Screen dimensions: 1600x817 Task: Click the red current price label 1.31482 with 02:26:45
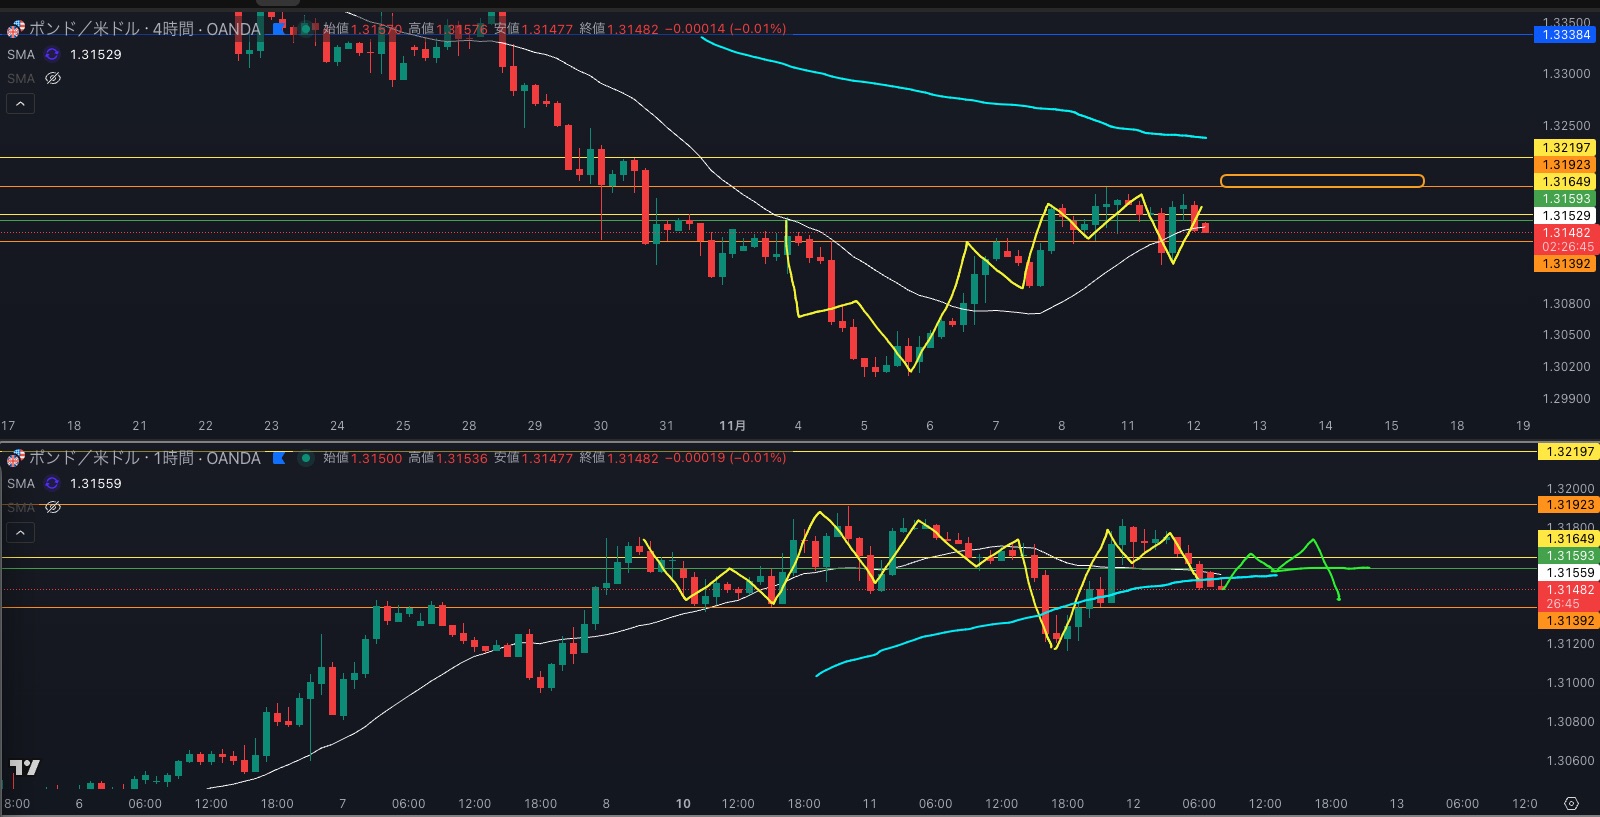tap(1566, 239)
